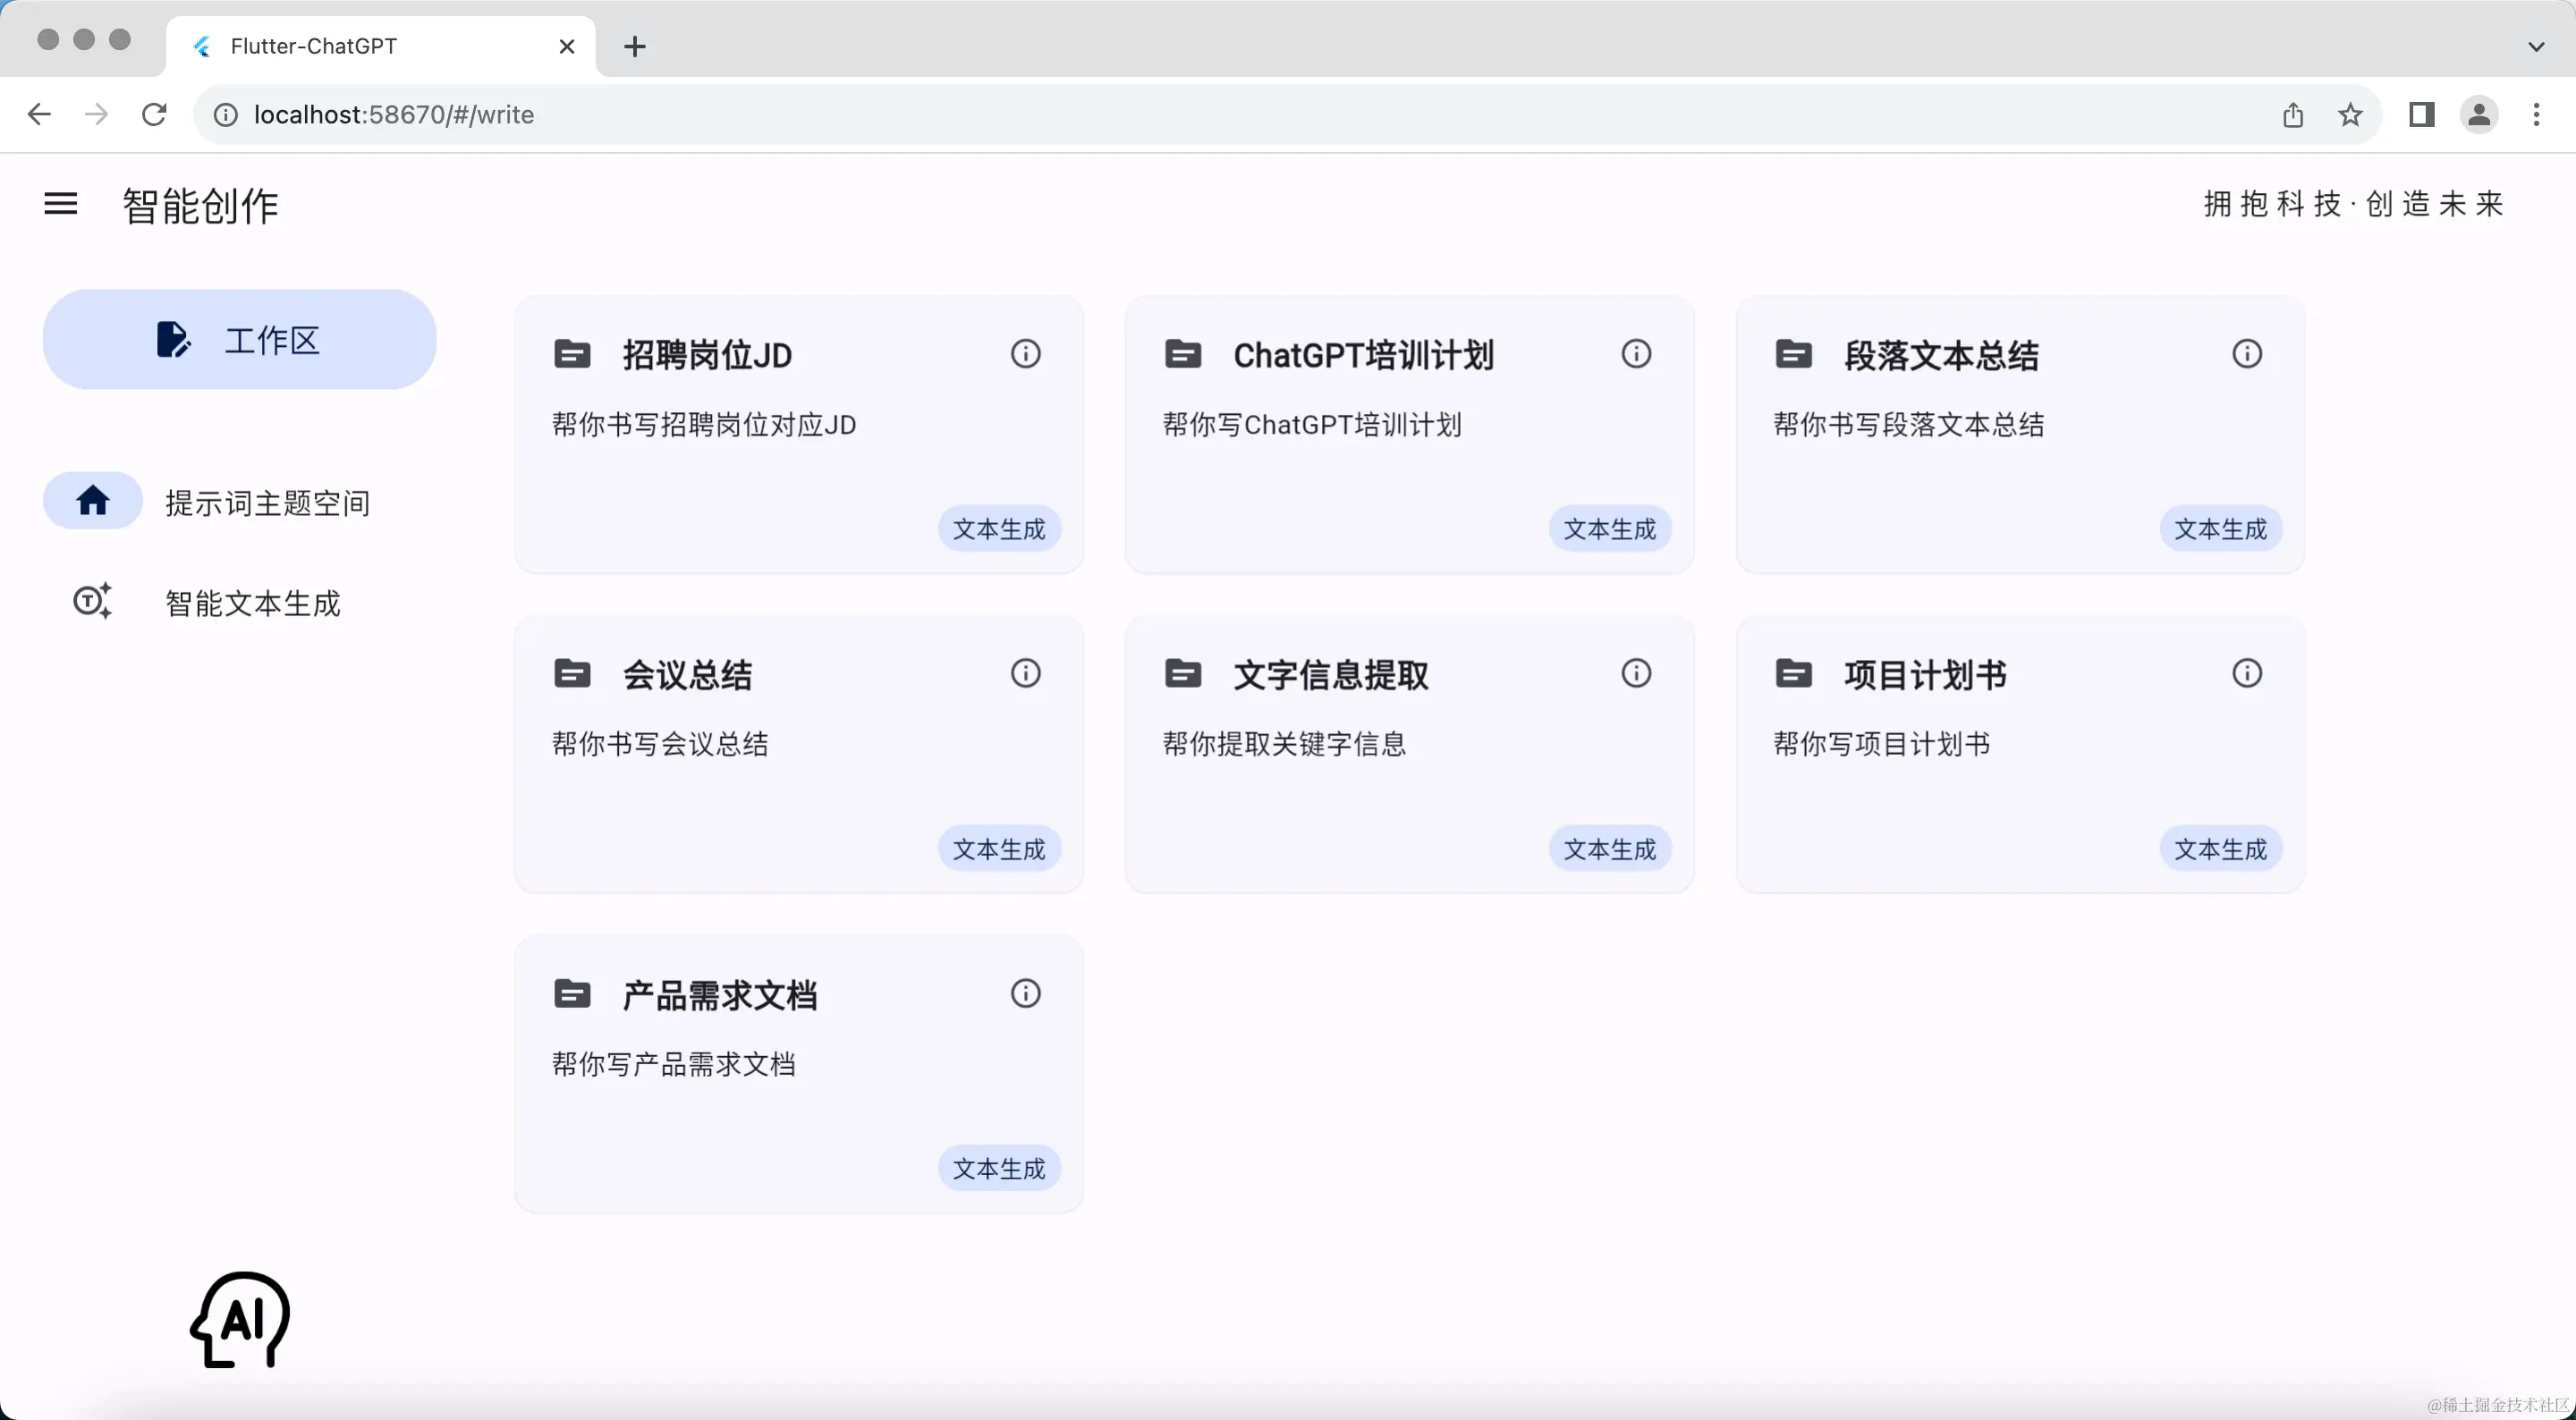The image size is (2576, 1420).
Task: Expand the browser tab search chevron
Action: pos(2536,46)
